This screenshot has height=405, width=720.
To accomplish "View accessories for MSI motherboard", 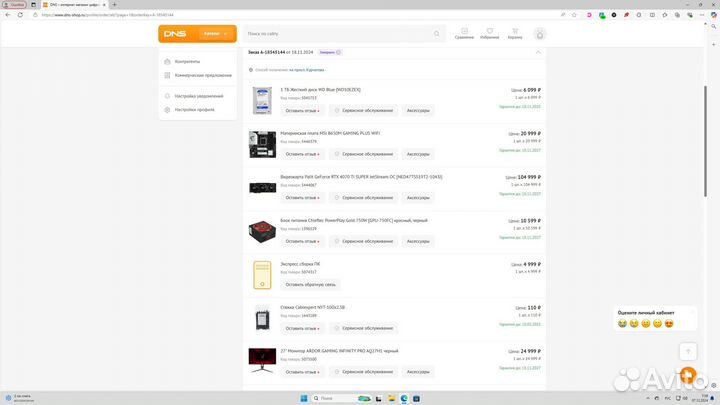I will click(x=418, y=154).
